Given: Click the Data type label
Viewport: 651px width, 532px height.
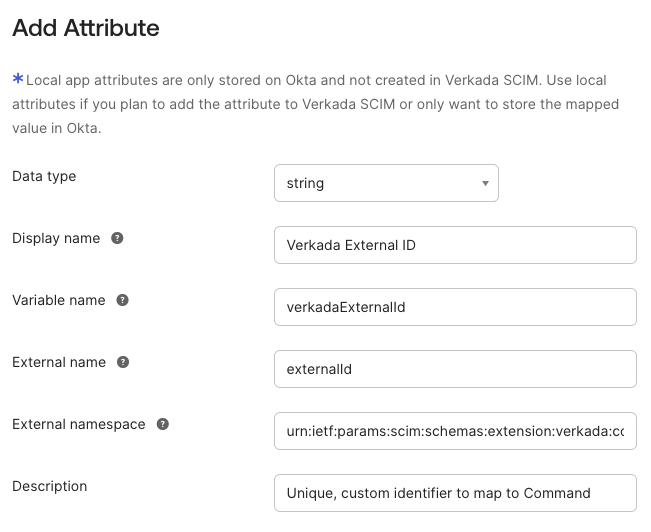Looking at the screenshot, I should click(x=44, y=176).
